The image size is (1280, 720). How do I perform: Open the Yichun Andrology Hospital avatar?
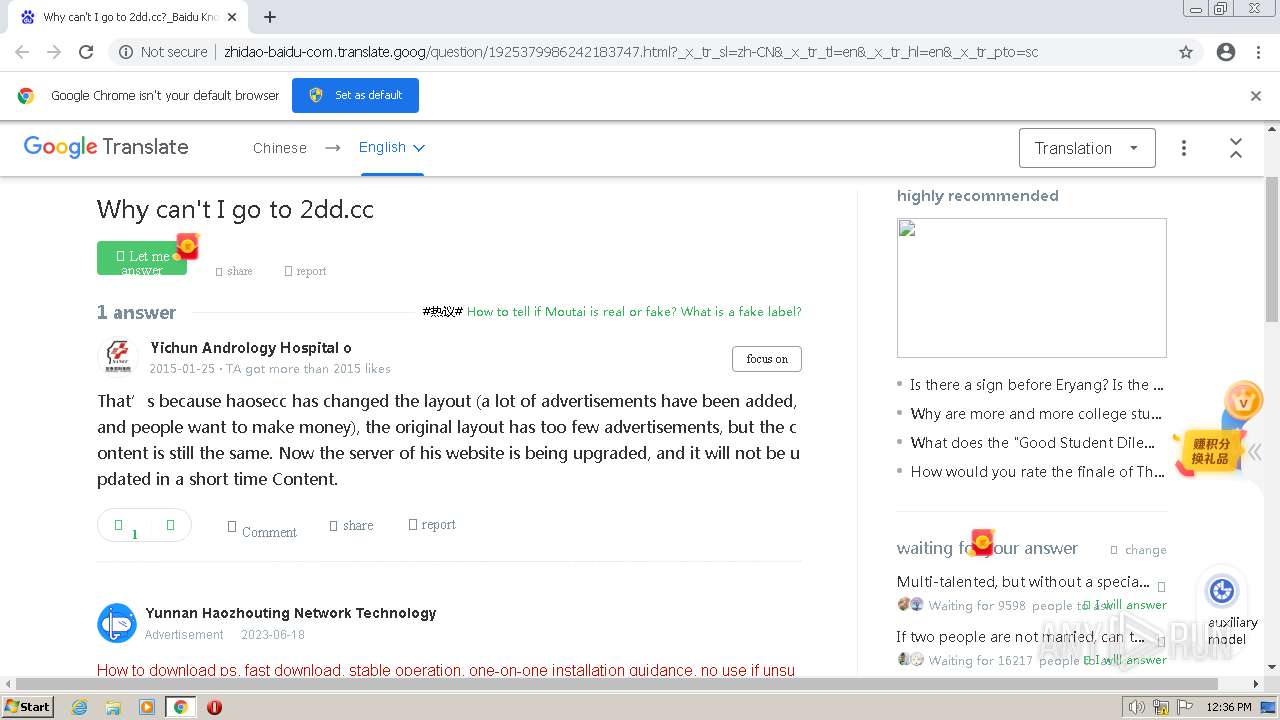click(x=118, y=356)
